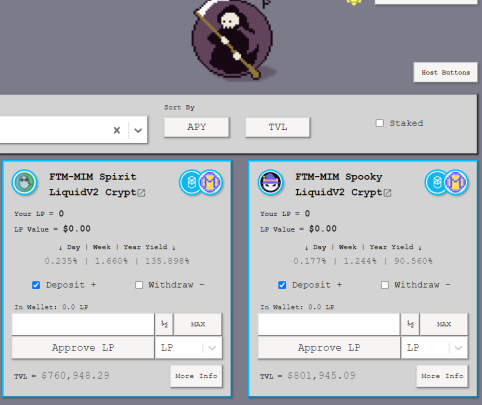Click the 0.177% day yield value
The height and width of the screenshot is (405, 482).
point(310,261)
